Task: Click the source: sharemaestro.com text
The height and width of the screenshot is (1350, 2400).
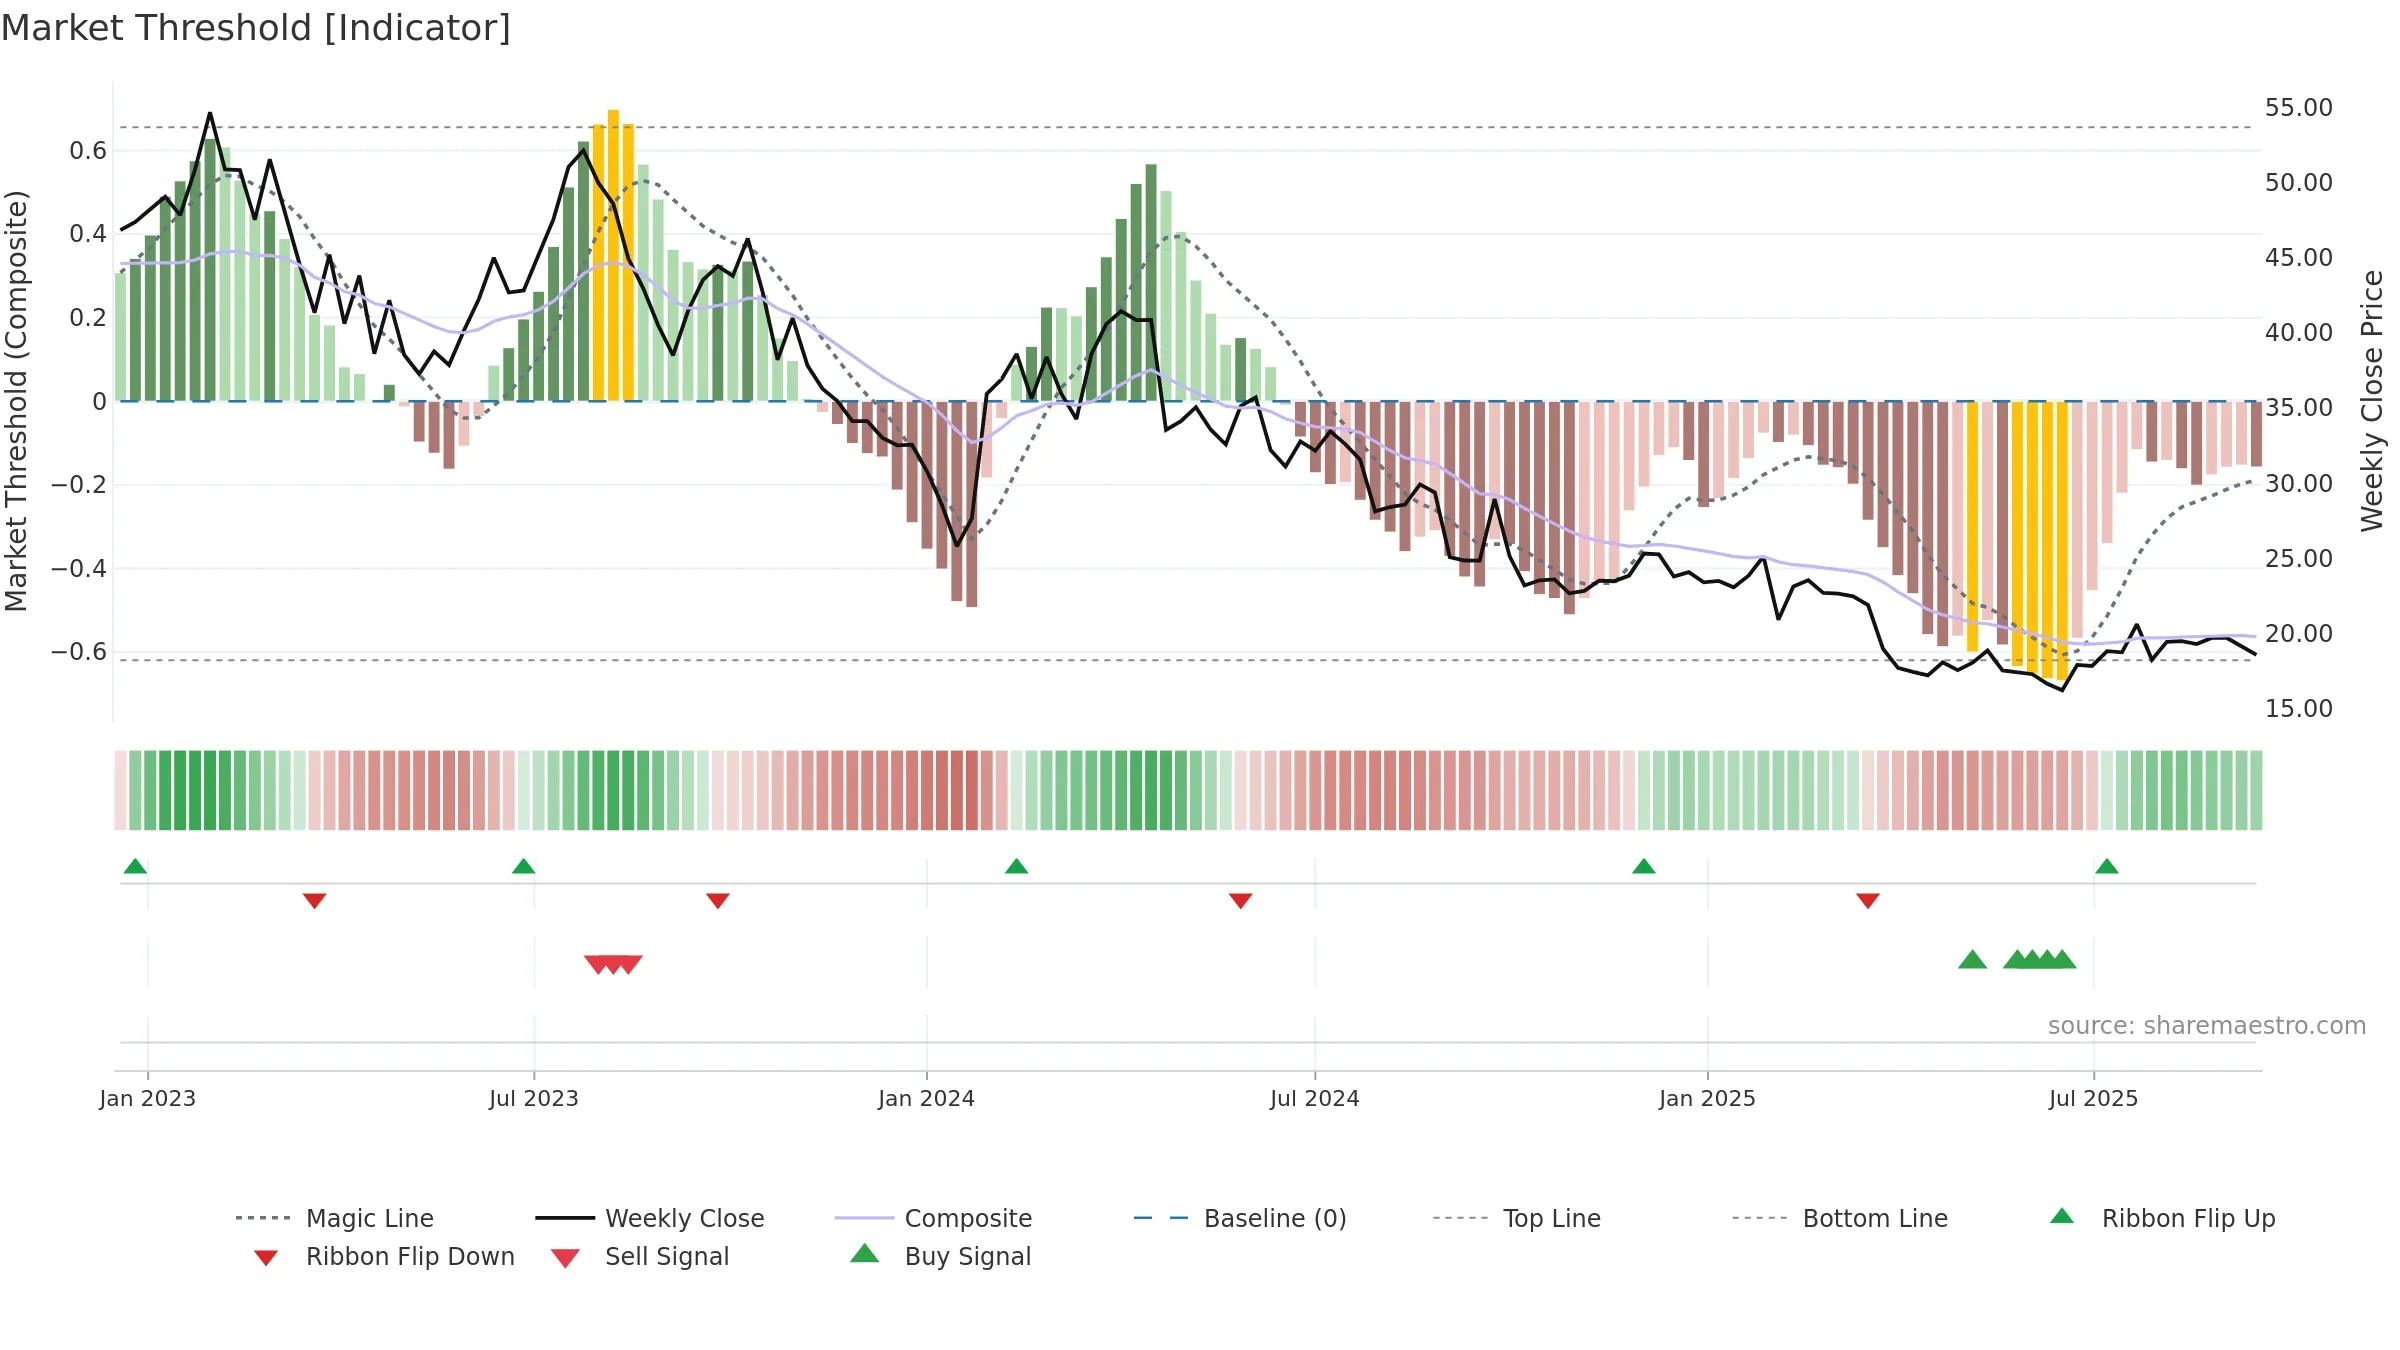Action: [x=2206, y=1025]
